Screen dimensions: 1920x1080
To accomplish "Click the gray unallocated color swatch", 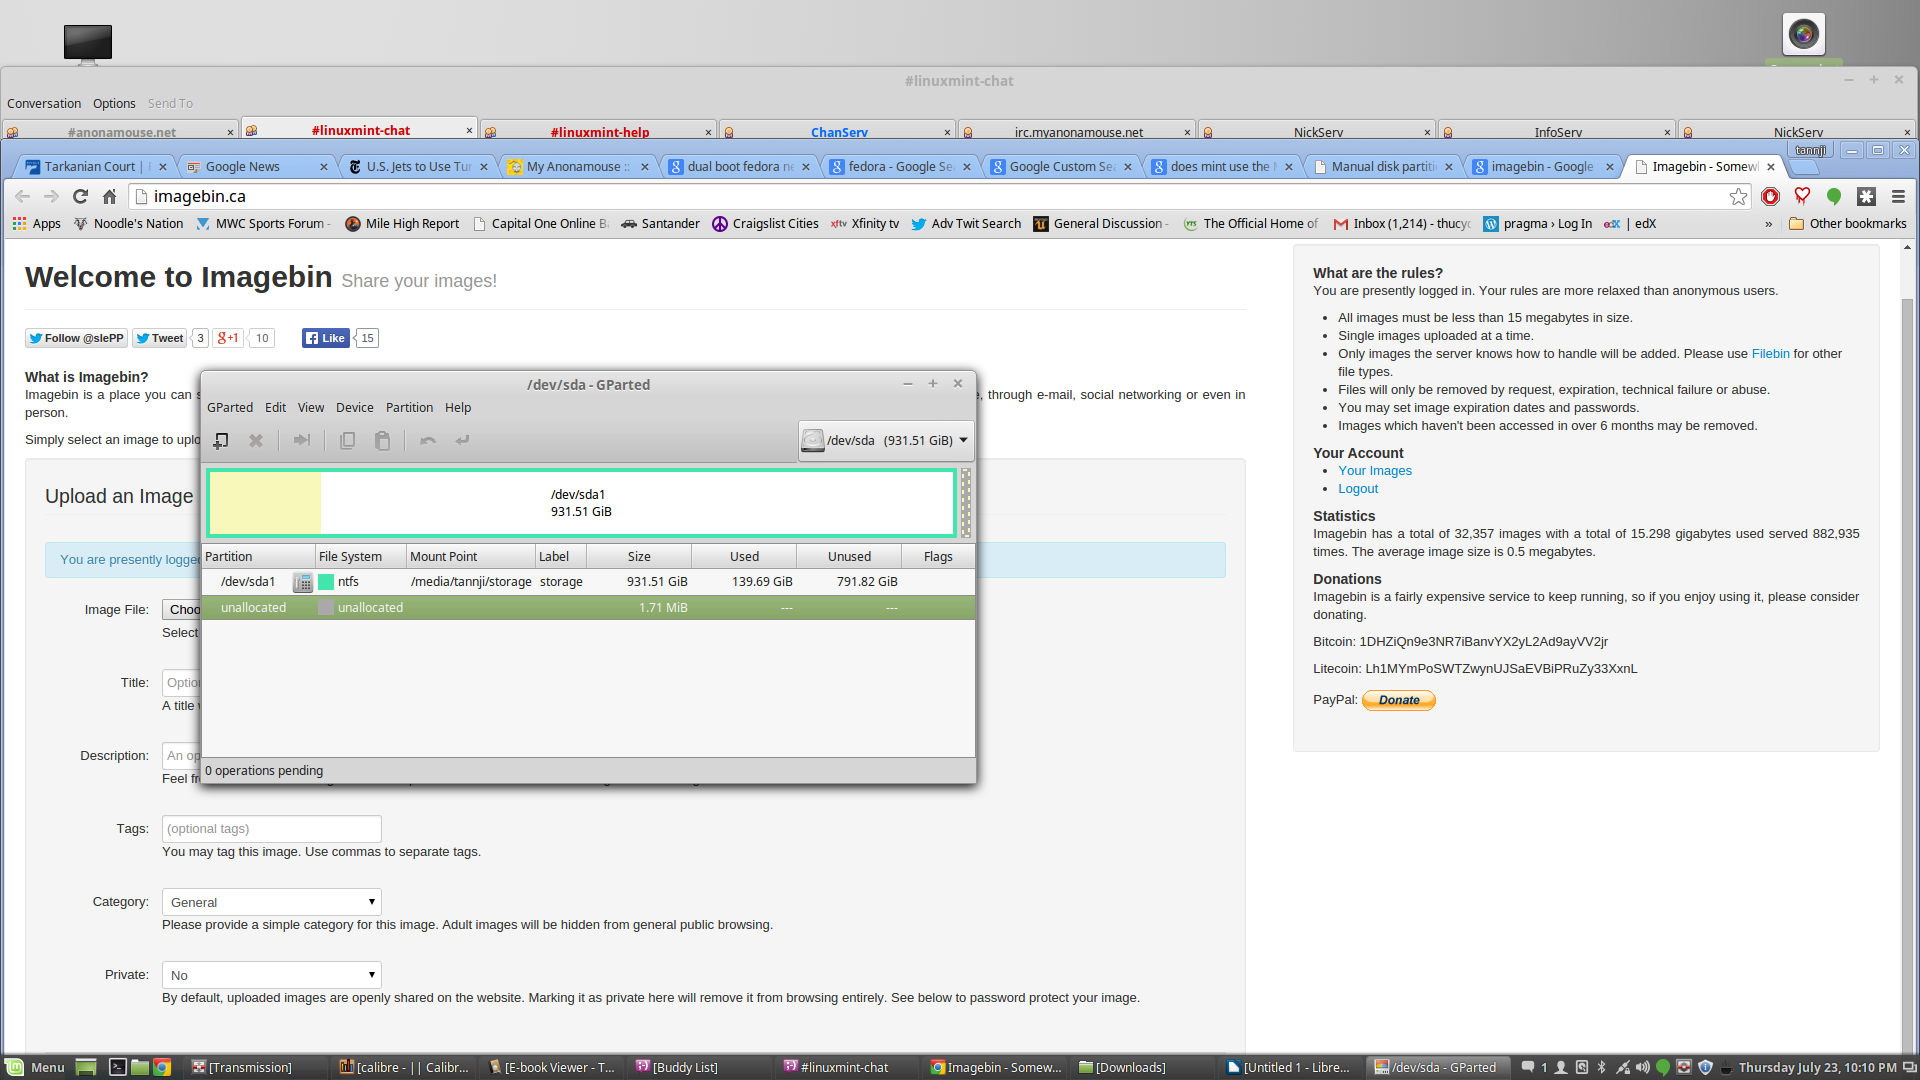I will click(326, 608).
